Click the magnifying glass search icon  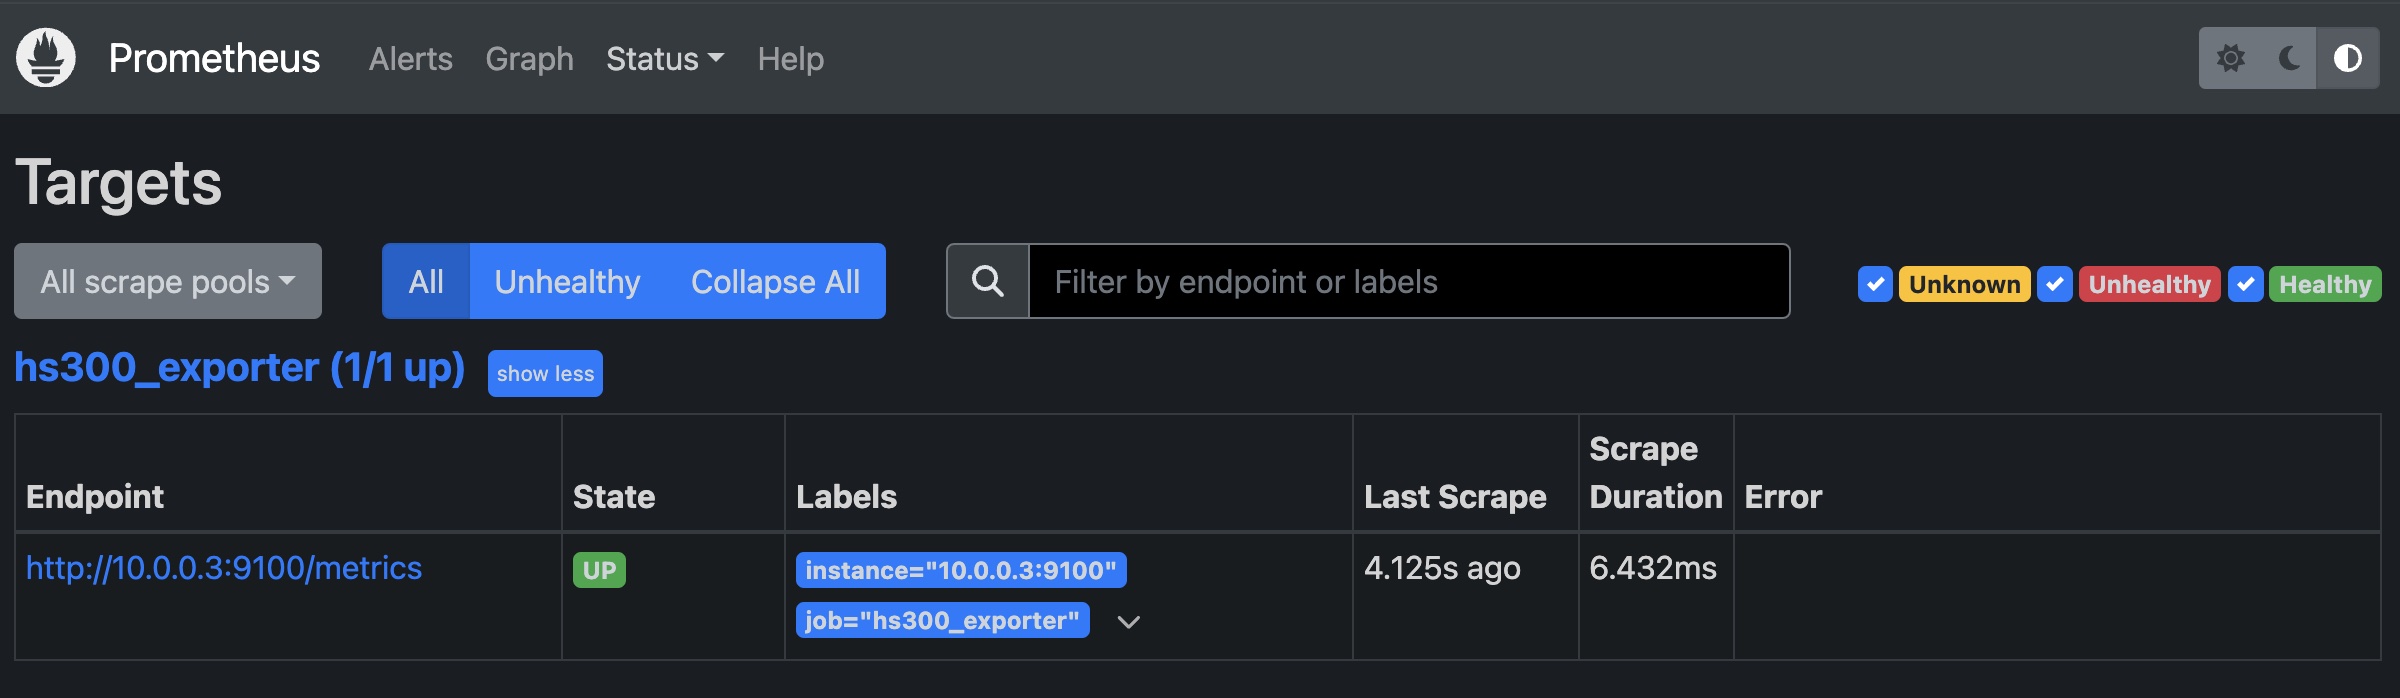click(988, 282)
